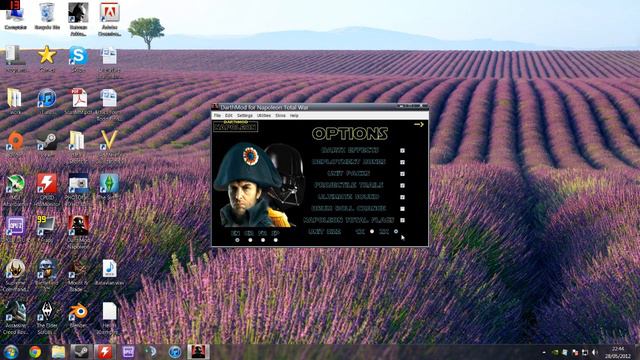
Task: Select the larger Unit Size radio button
Action: (396, 231)
